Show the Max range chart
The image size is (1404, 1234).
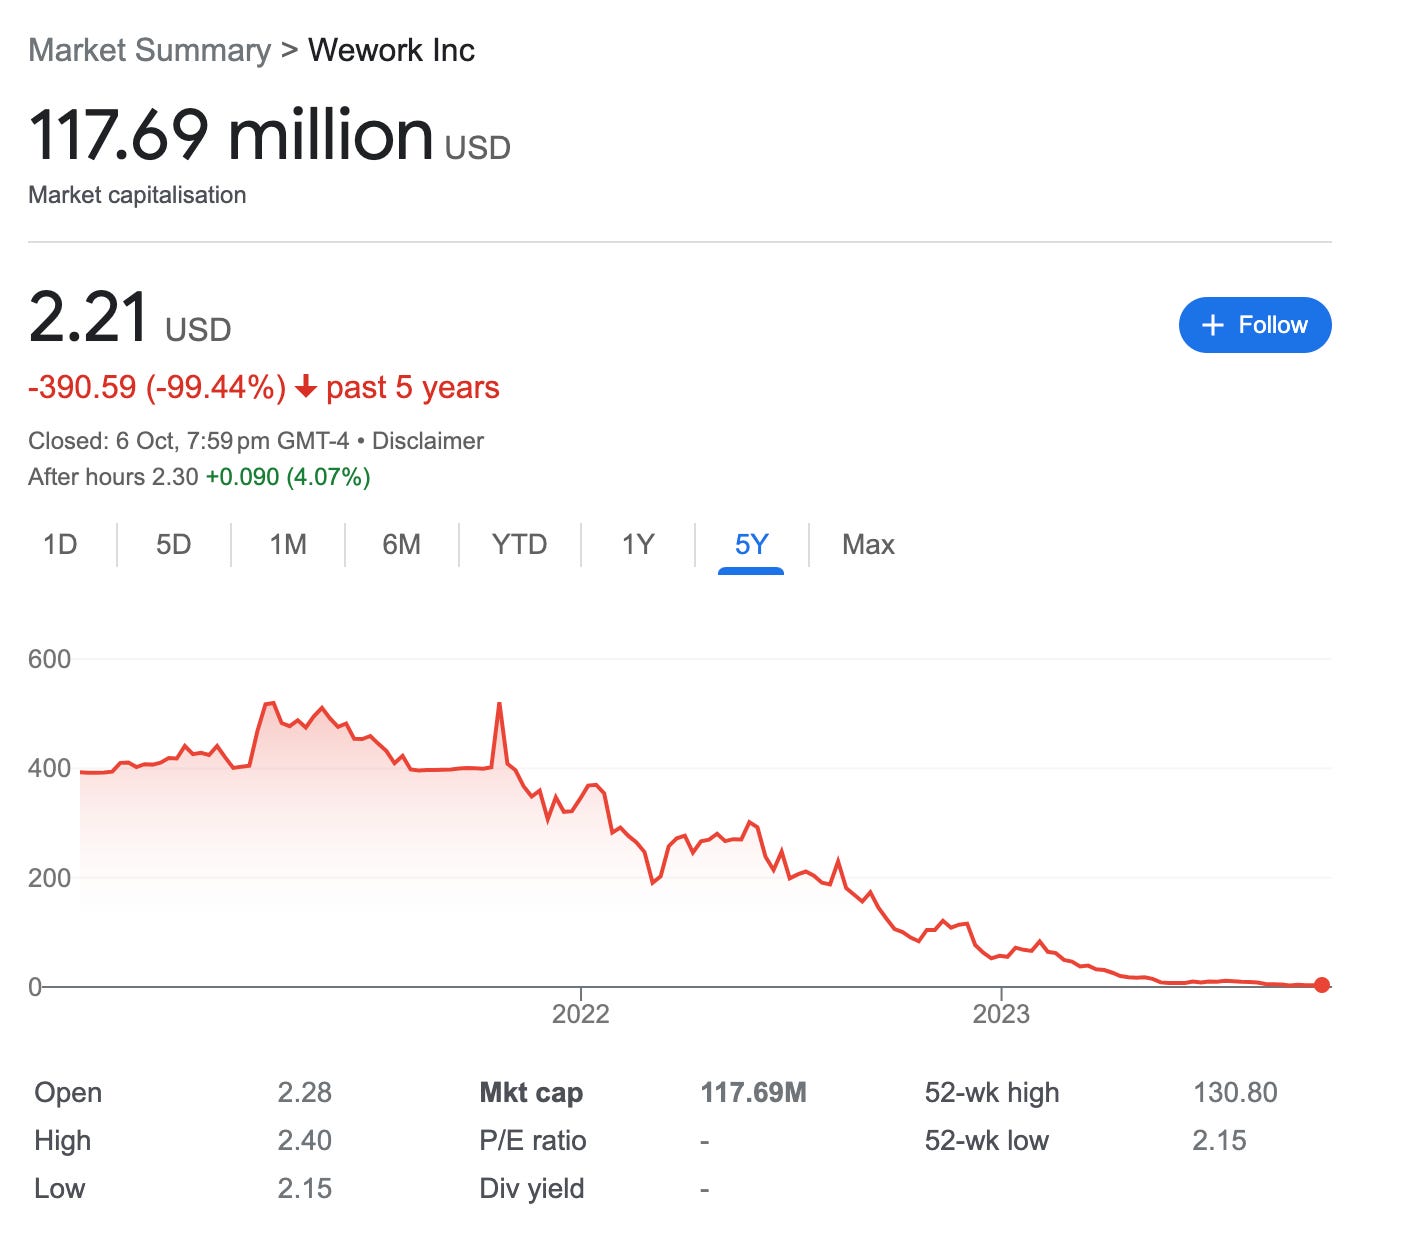coord(868,544)
